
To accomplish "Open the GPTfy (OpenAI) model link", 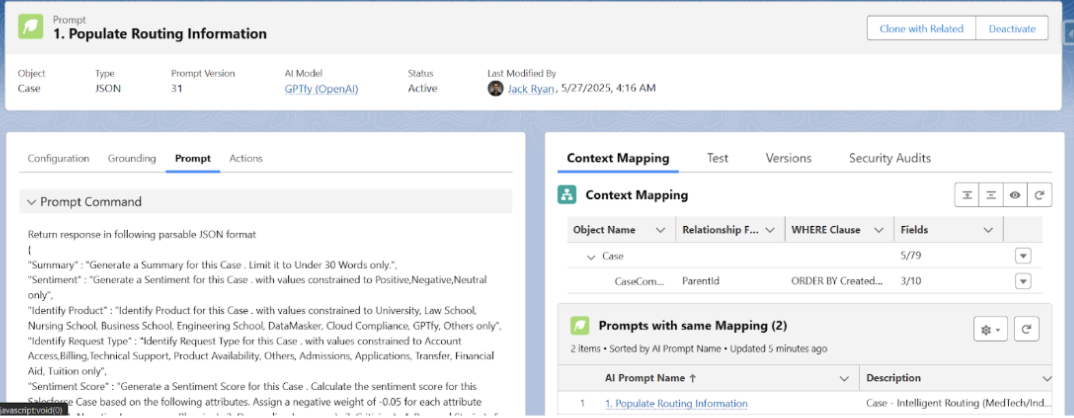I will pyautogui.click(x=321, y=88).
